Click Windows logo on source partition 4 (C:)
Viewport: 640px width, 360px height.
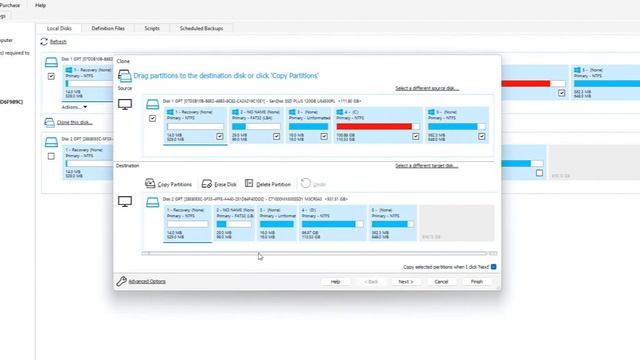tap(340, 112)
